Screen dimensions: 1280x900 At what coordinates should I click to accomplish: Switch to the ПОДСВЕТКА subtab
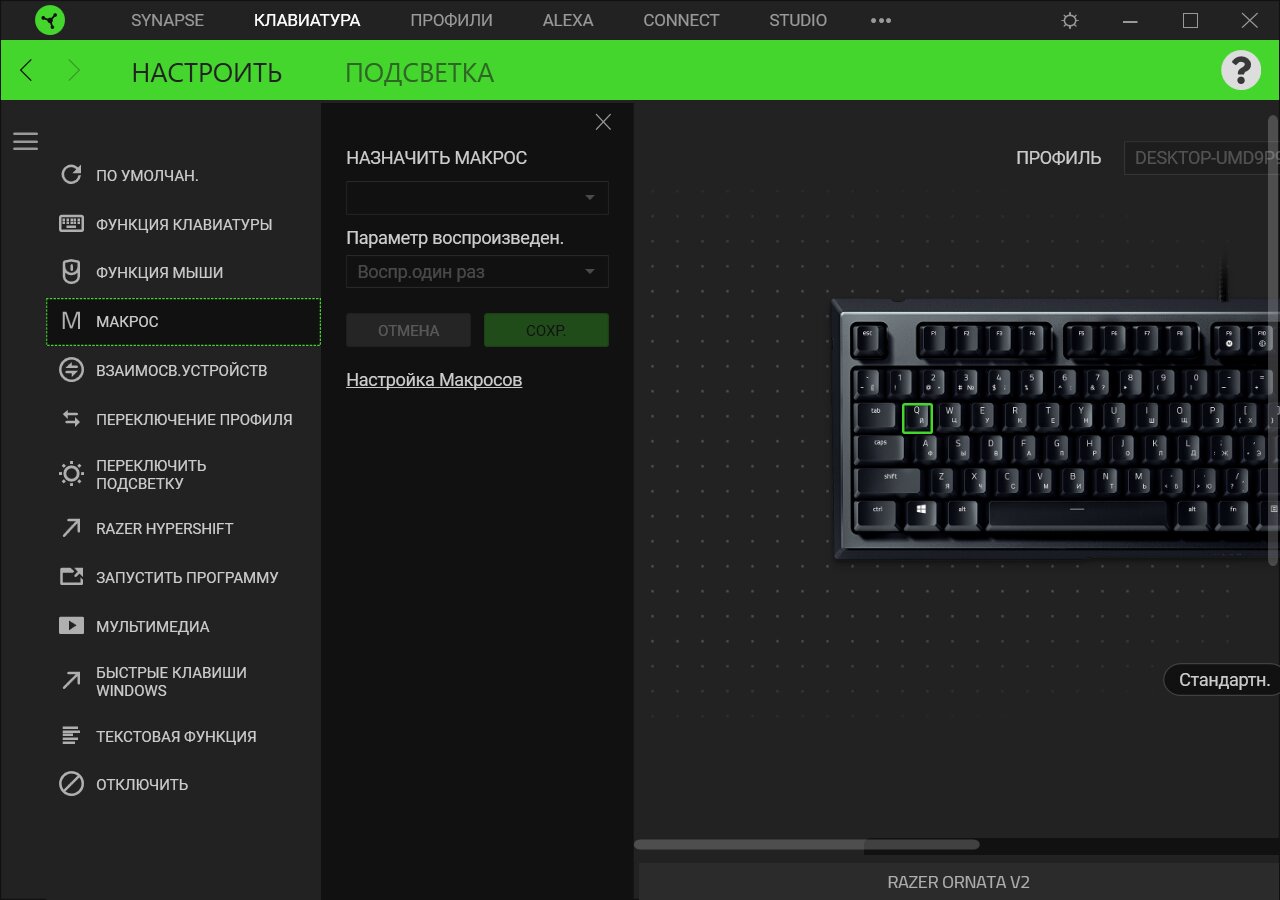click(419, 73)
